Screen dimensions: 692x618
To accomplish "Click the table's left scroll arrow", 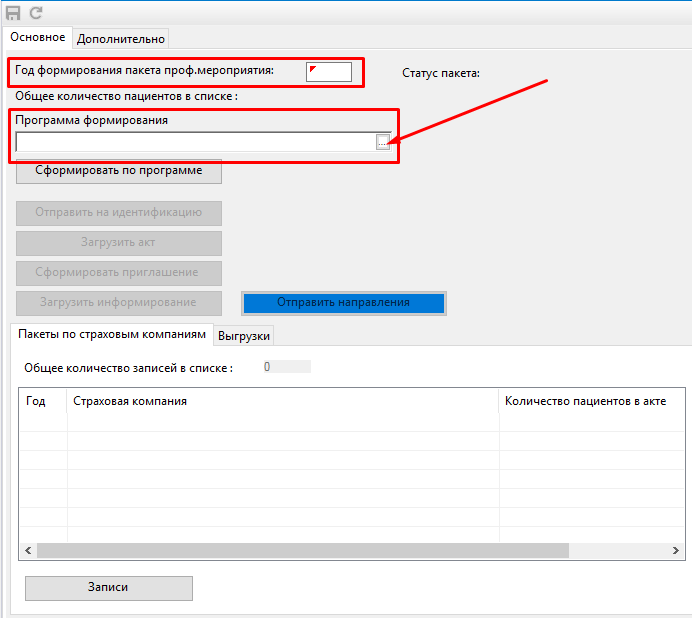I will 28,550.
